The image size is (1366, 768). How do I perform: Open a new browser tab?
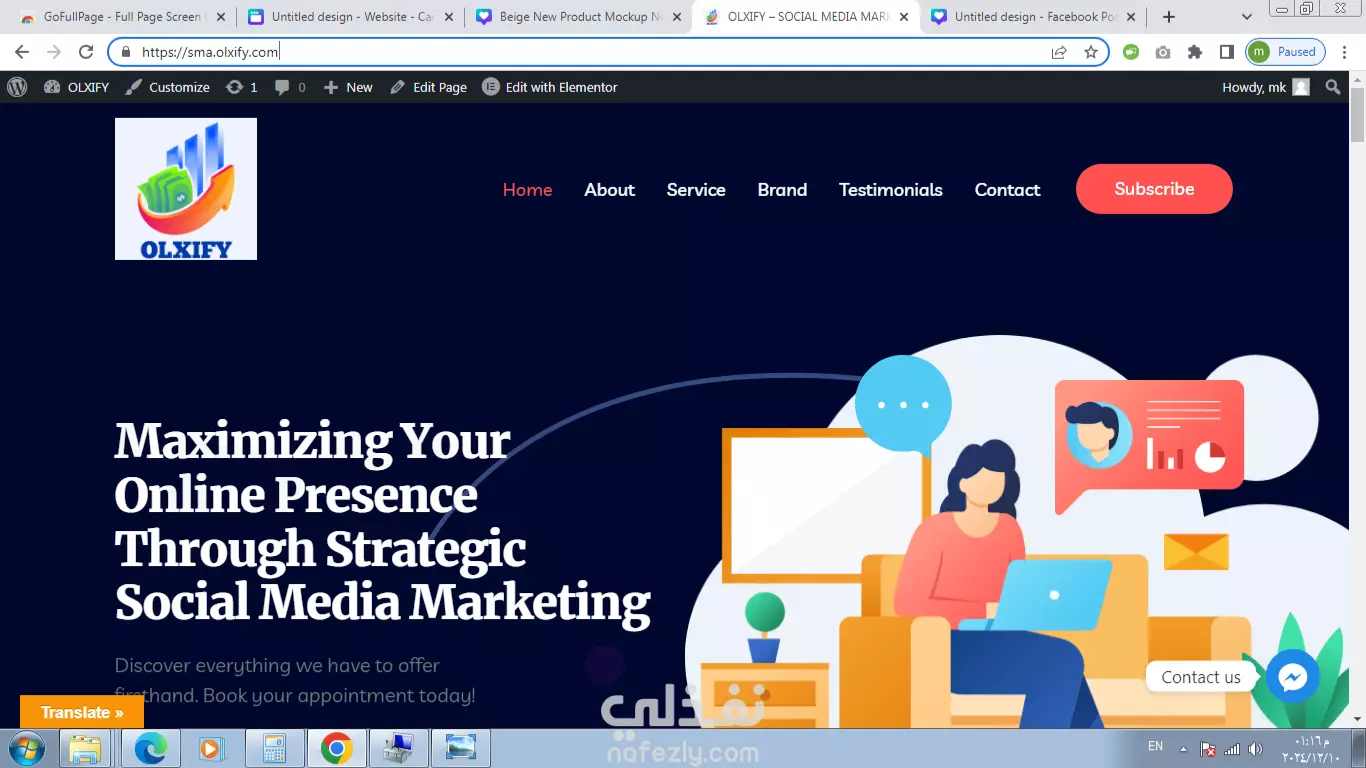pyautogui.click(x=1169, y=17)
